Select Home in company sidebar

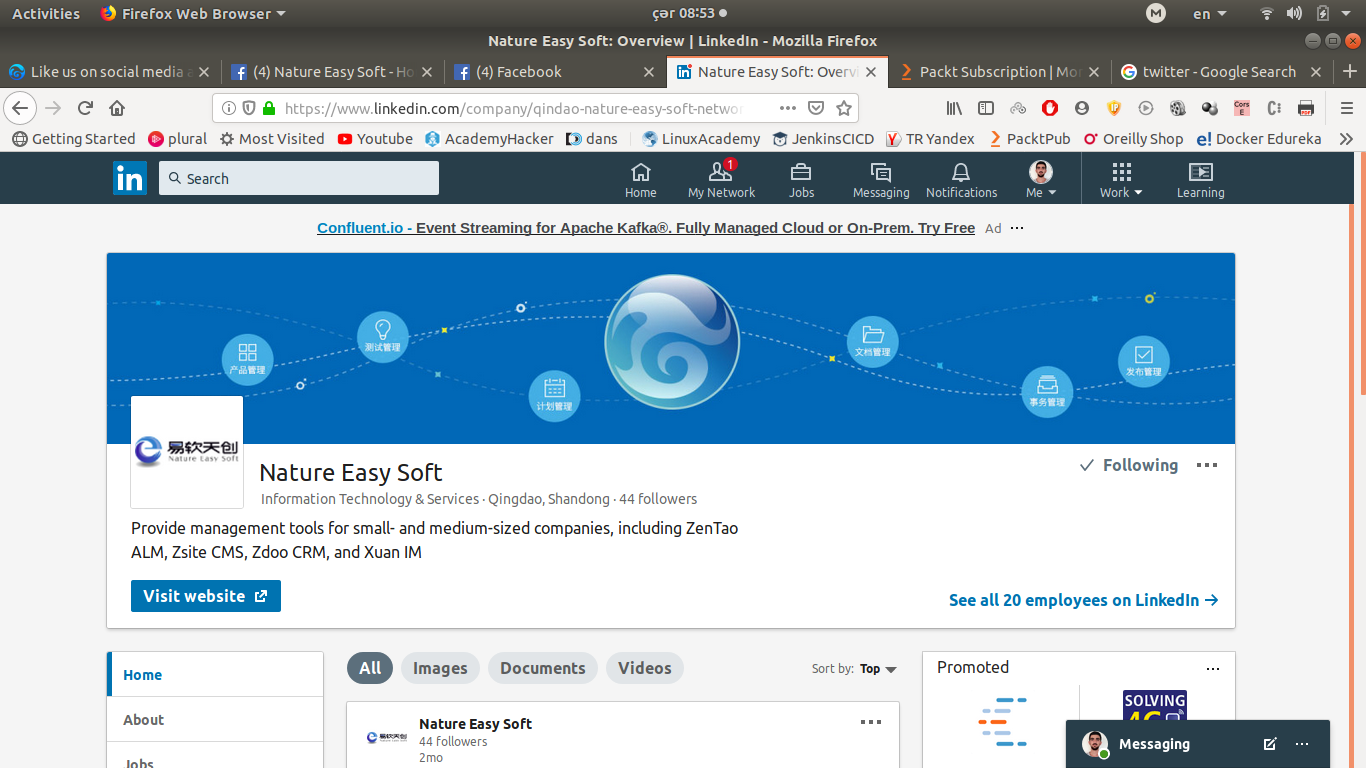pos(142,675)
